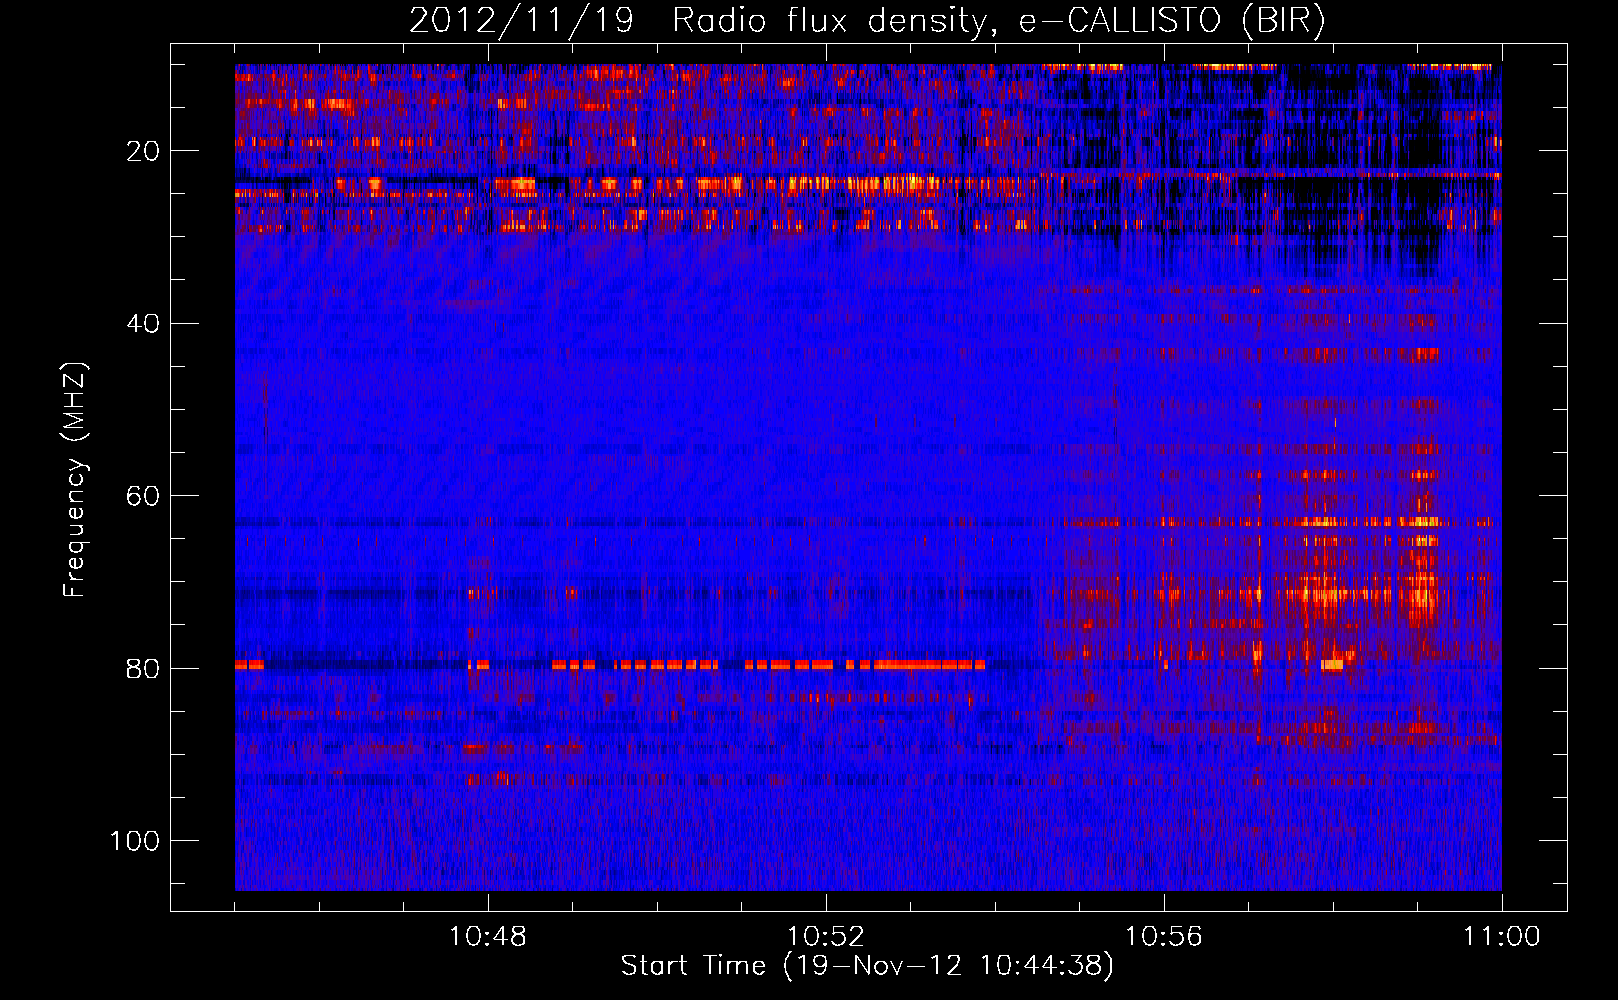1618x1000 pixels.
Task: Click the 'Frequency (MHZ)' axis label
Action: point(75,479)
